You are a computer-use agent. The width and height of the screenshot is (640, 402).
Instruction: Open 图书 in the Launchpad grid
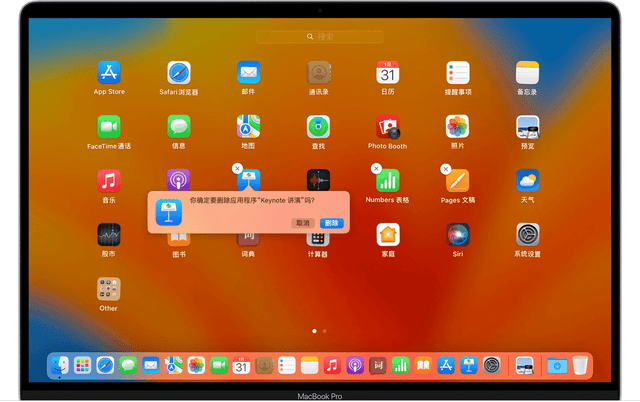pyautogui.click(x=179, y=240)
